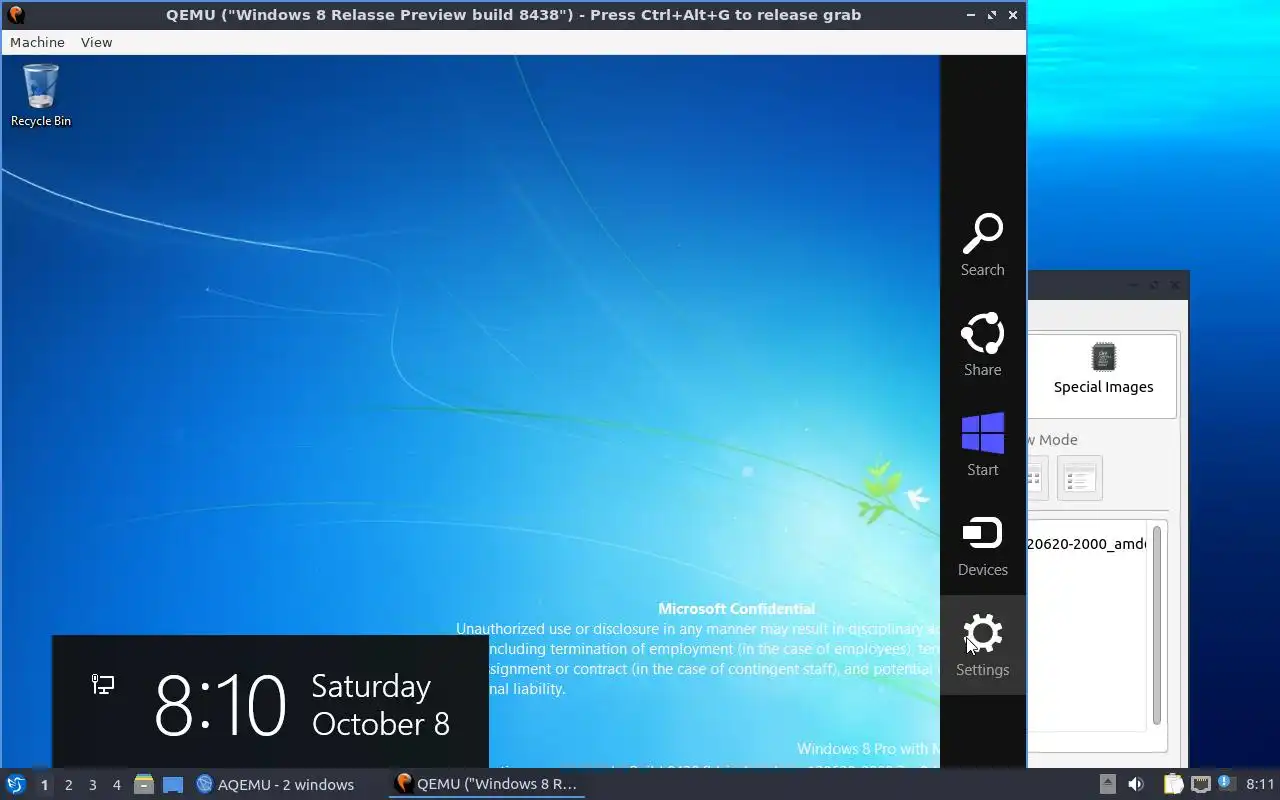This screenshot has height=800, width=1280.
Task: Activate AQEMU - 2 windows taskbar entry
Action: click(x=275, y=785)
